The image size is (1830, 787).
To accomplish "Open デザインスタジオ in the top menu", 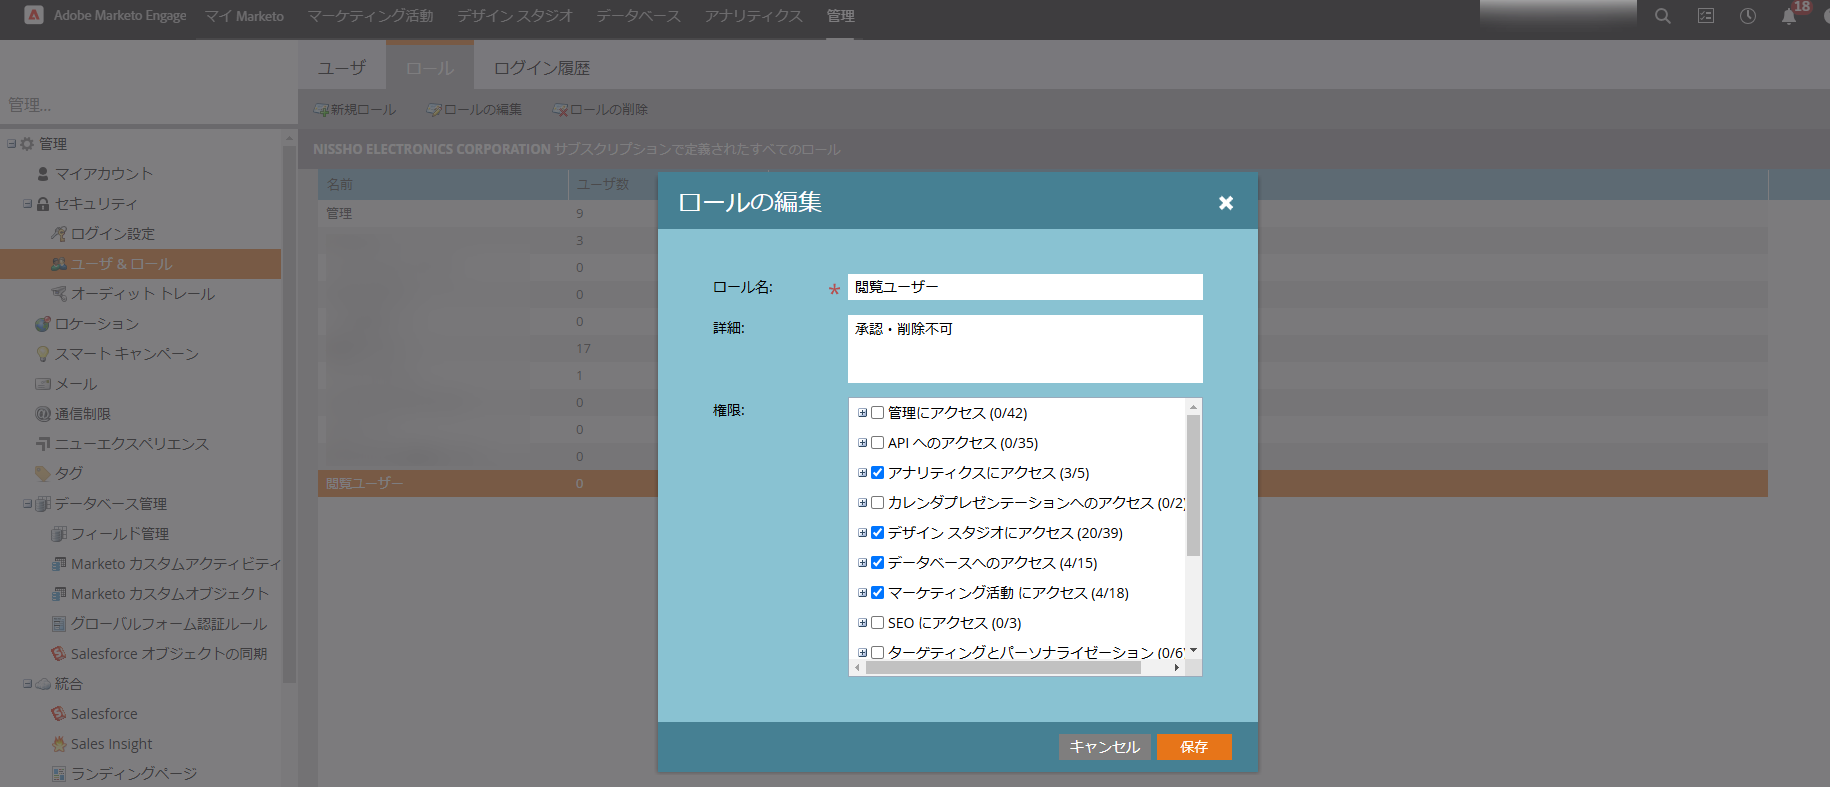I will coord(515,16).
